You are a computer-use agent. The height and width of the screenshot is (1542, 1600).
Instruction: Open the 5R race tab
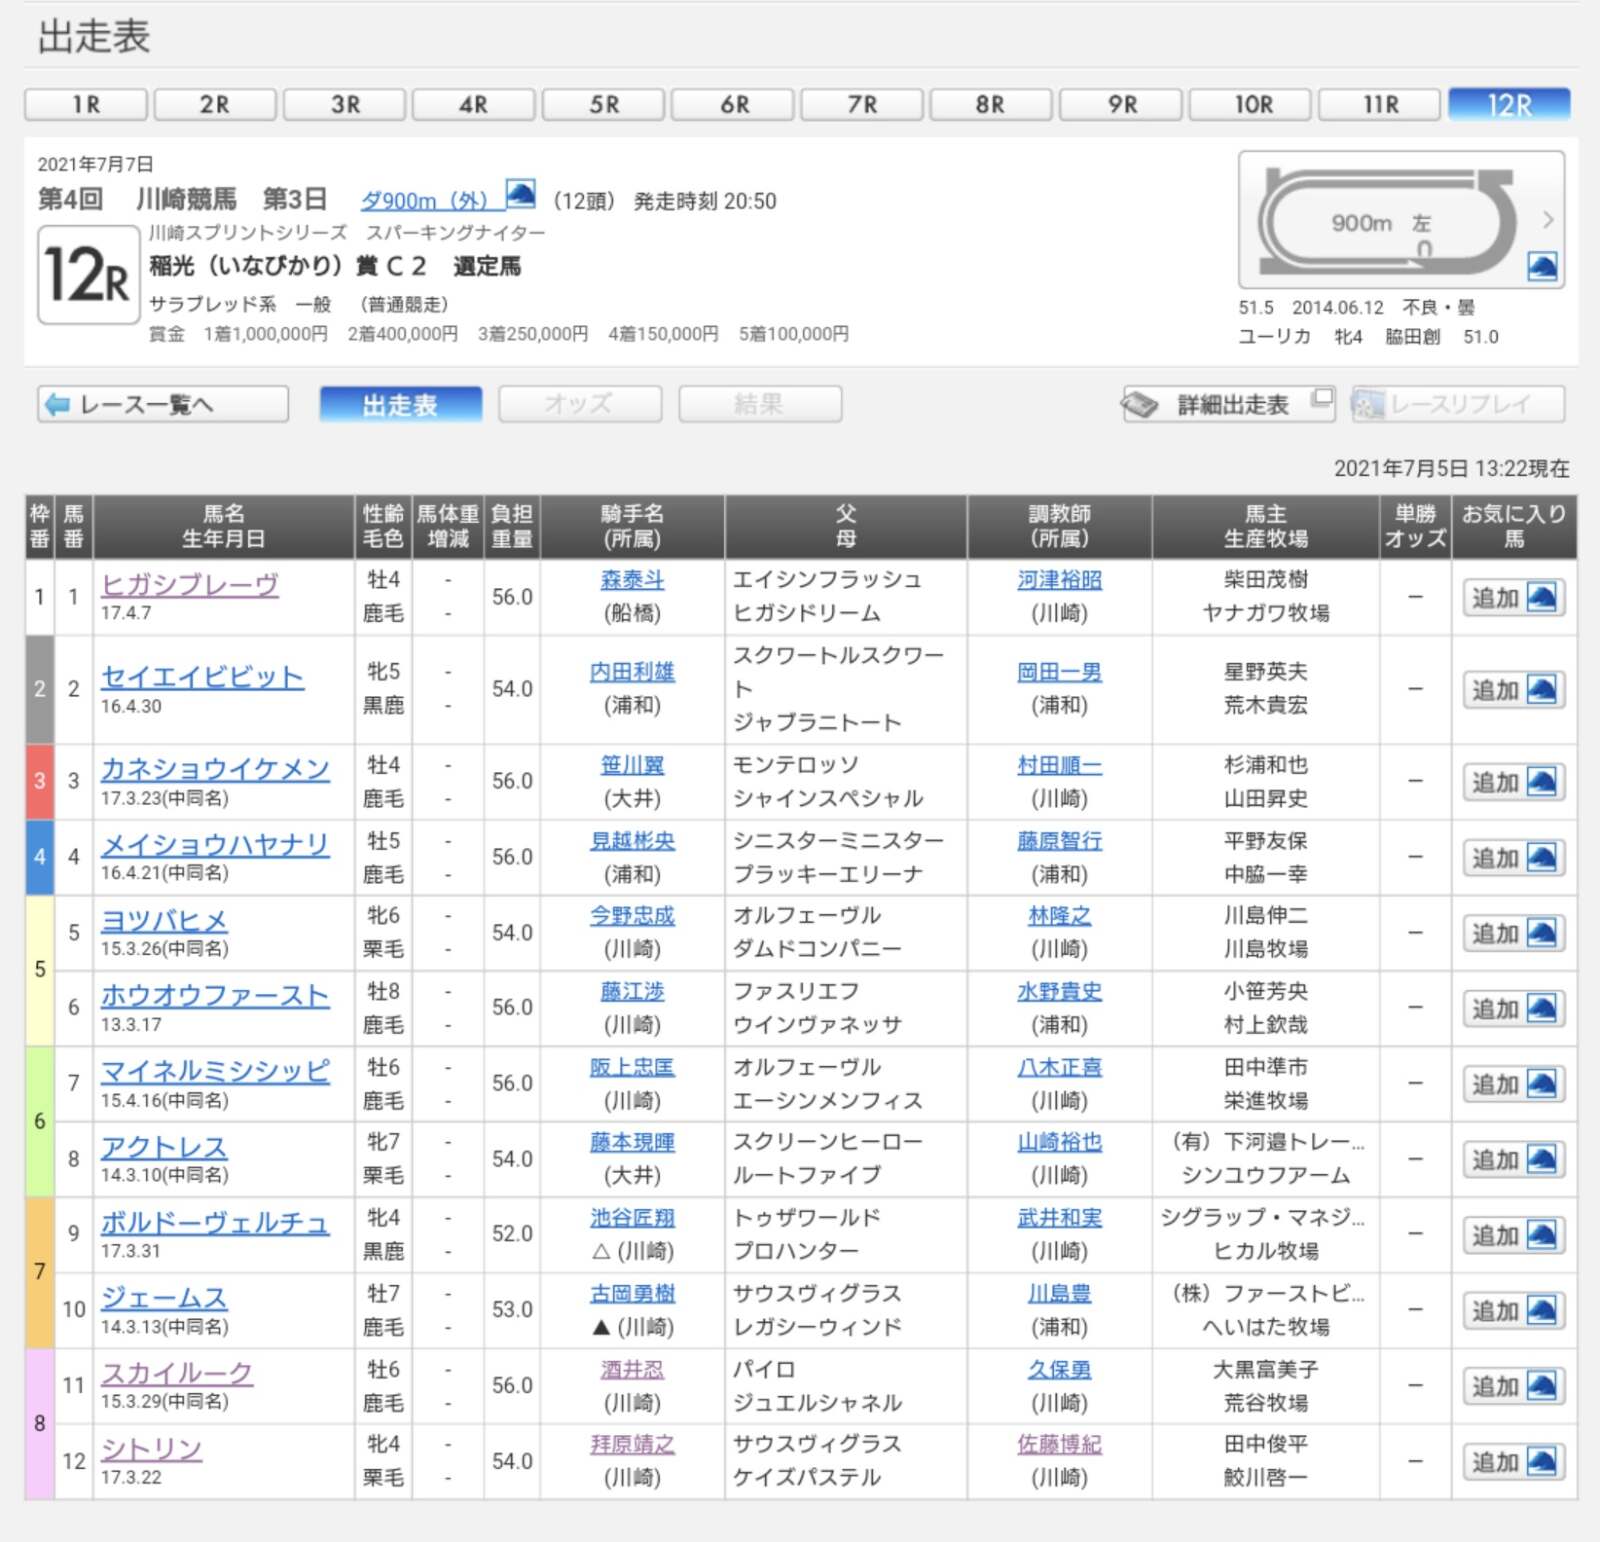point(603,104)
